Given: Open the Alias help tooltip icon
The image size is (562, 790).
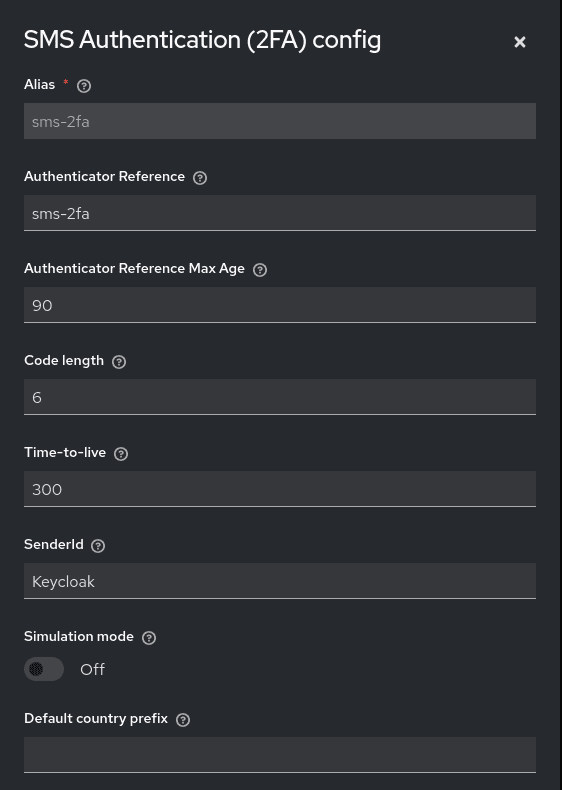Looking at the screenshot, I should (x=84, y=86).
